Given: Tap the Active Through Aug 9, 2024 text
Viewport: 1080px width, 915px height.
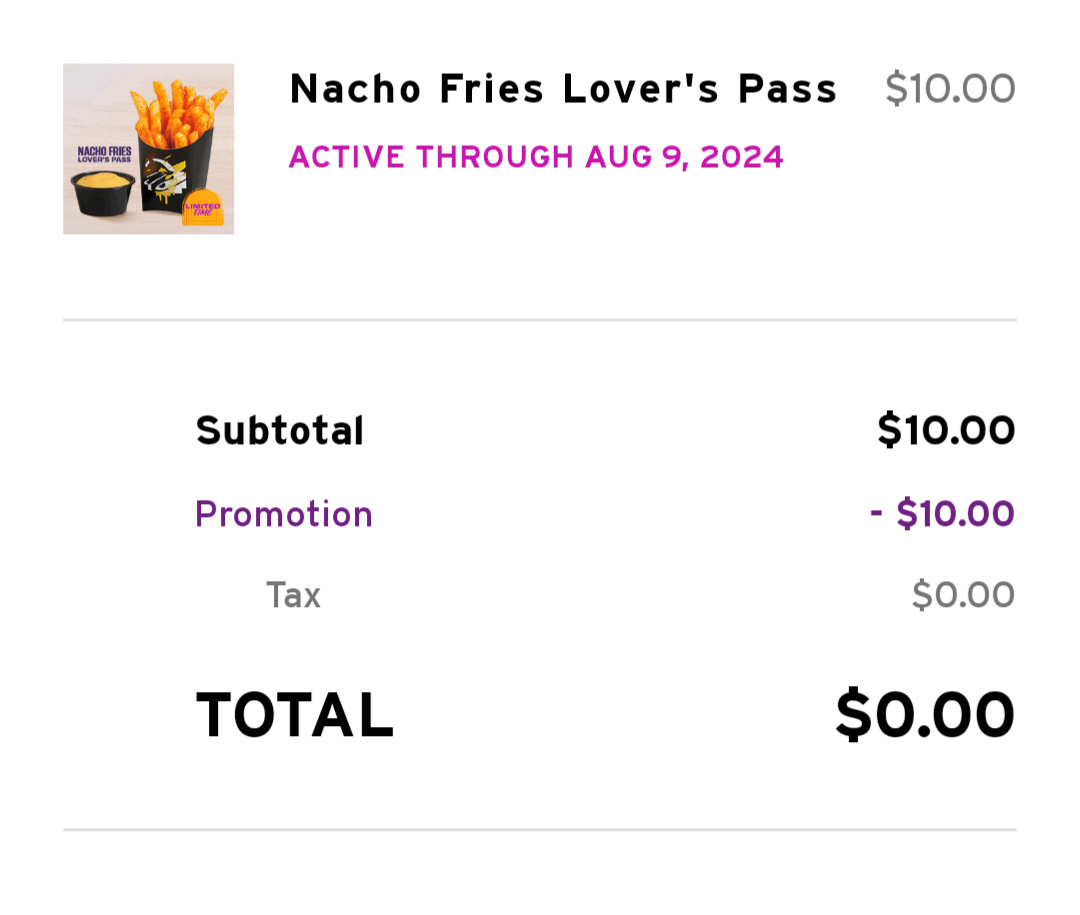Looking at the screenshot, I should pos(536,157).
